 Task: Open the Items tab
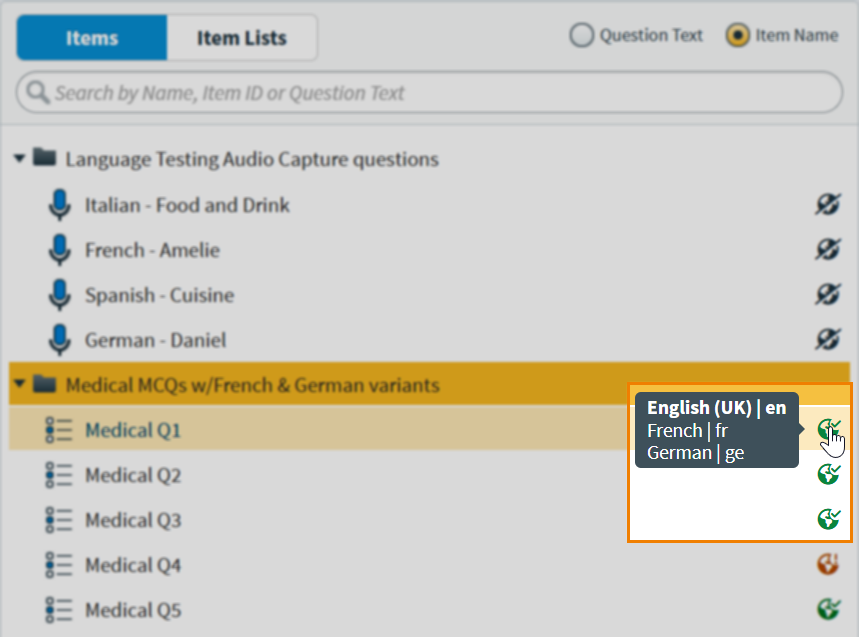[92, 38]
